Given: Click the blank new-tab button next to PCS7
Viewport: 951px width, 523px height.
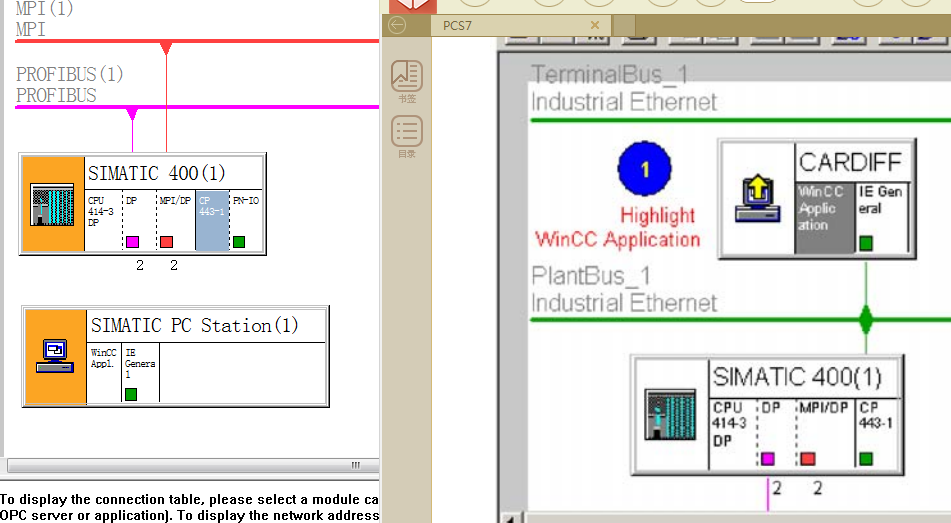Looking at the screenshot, I should click(624, 25).
